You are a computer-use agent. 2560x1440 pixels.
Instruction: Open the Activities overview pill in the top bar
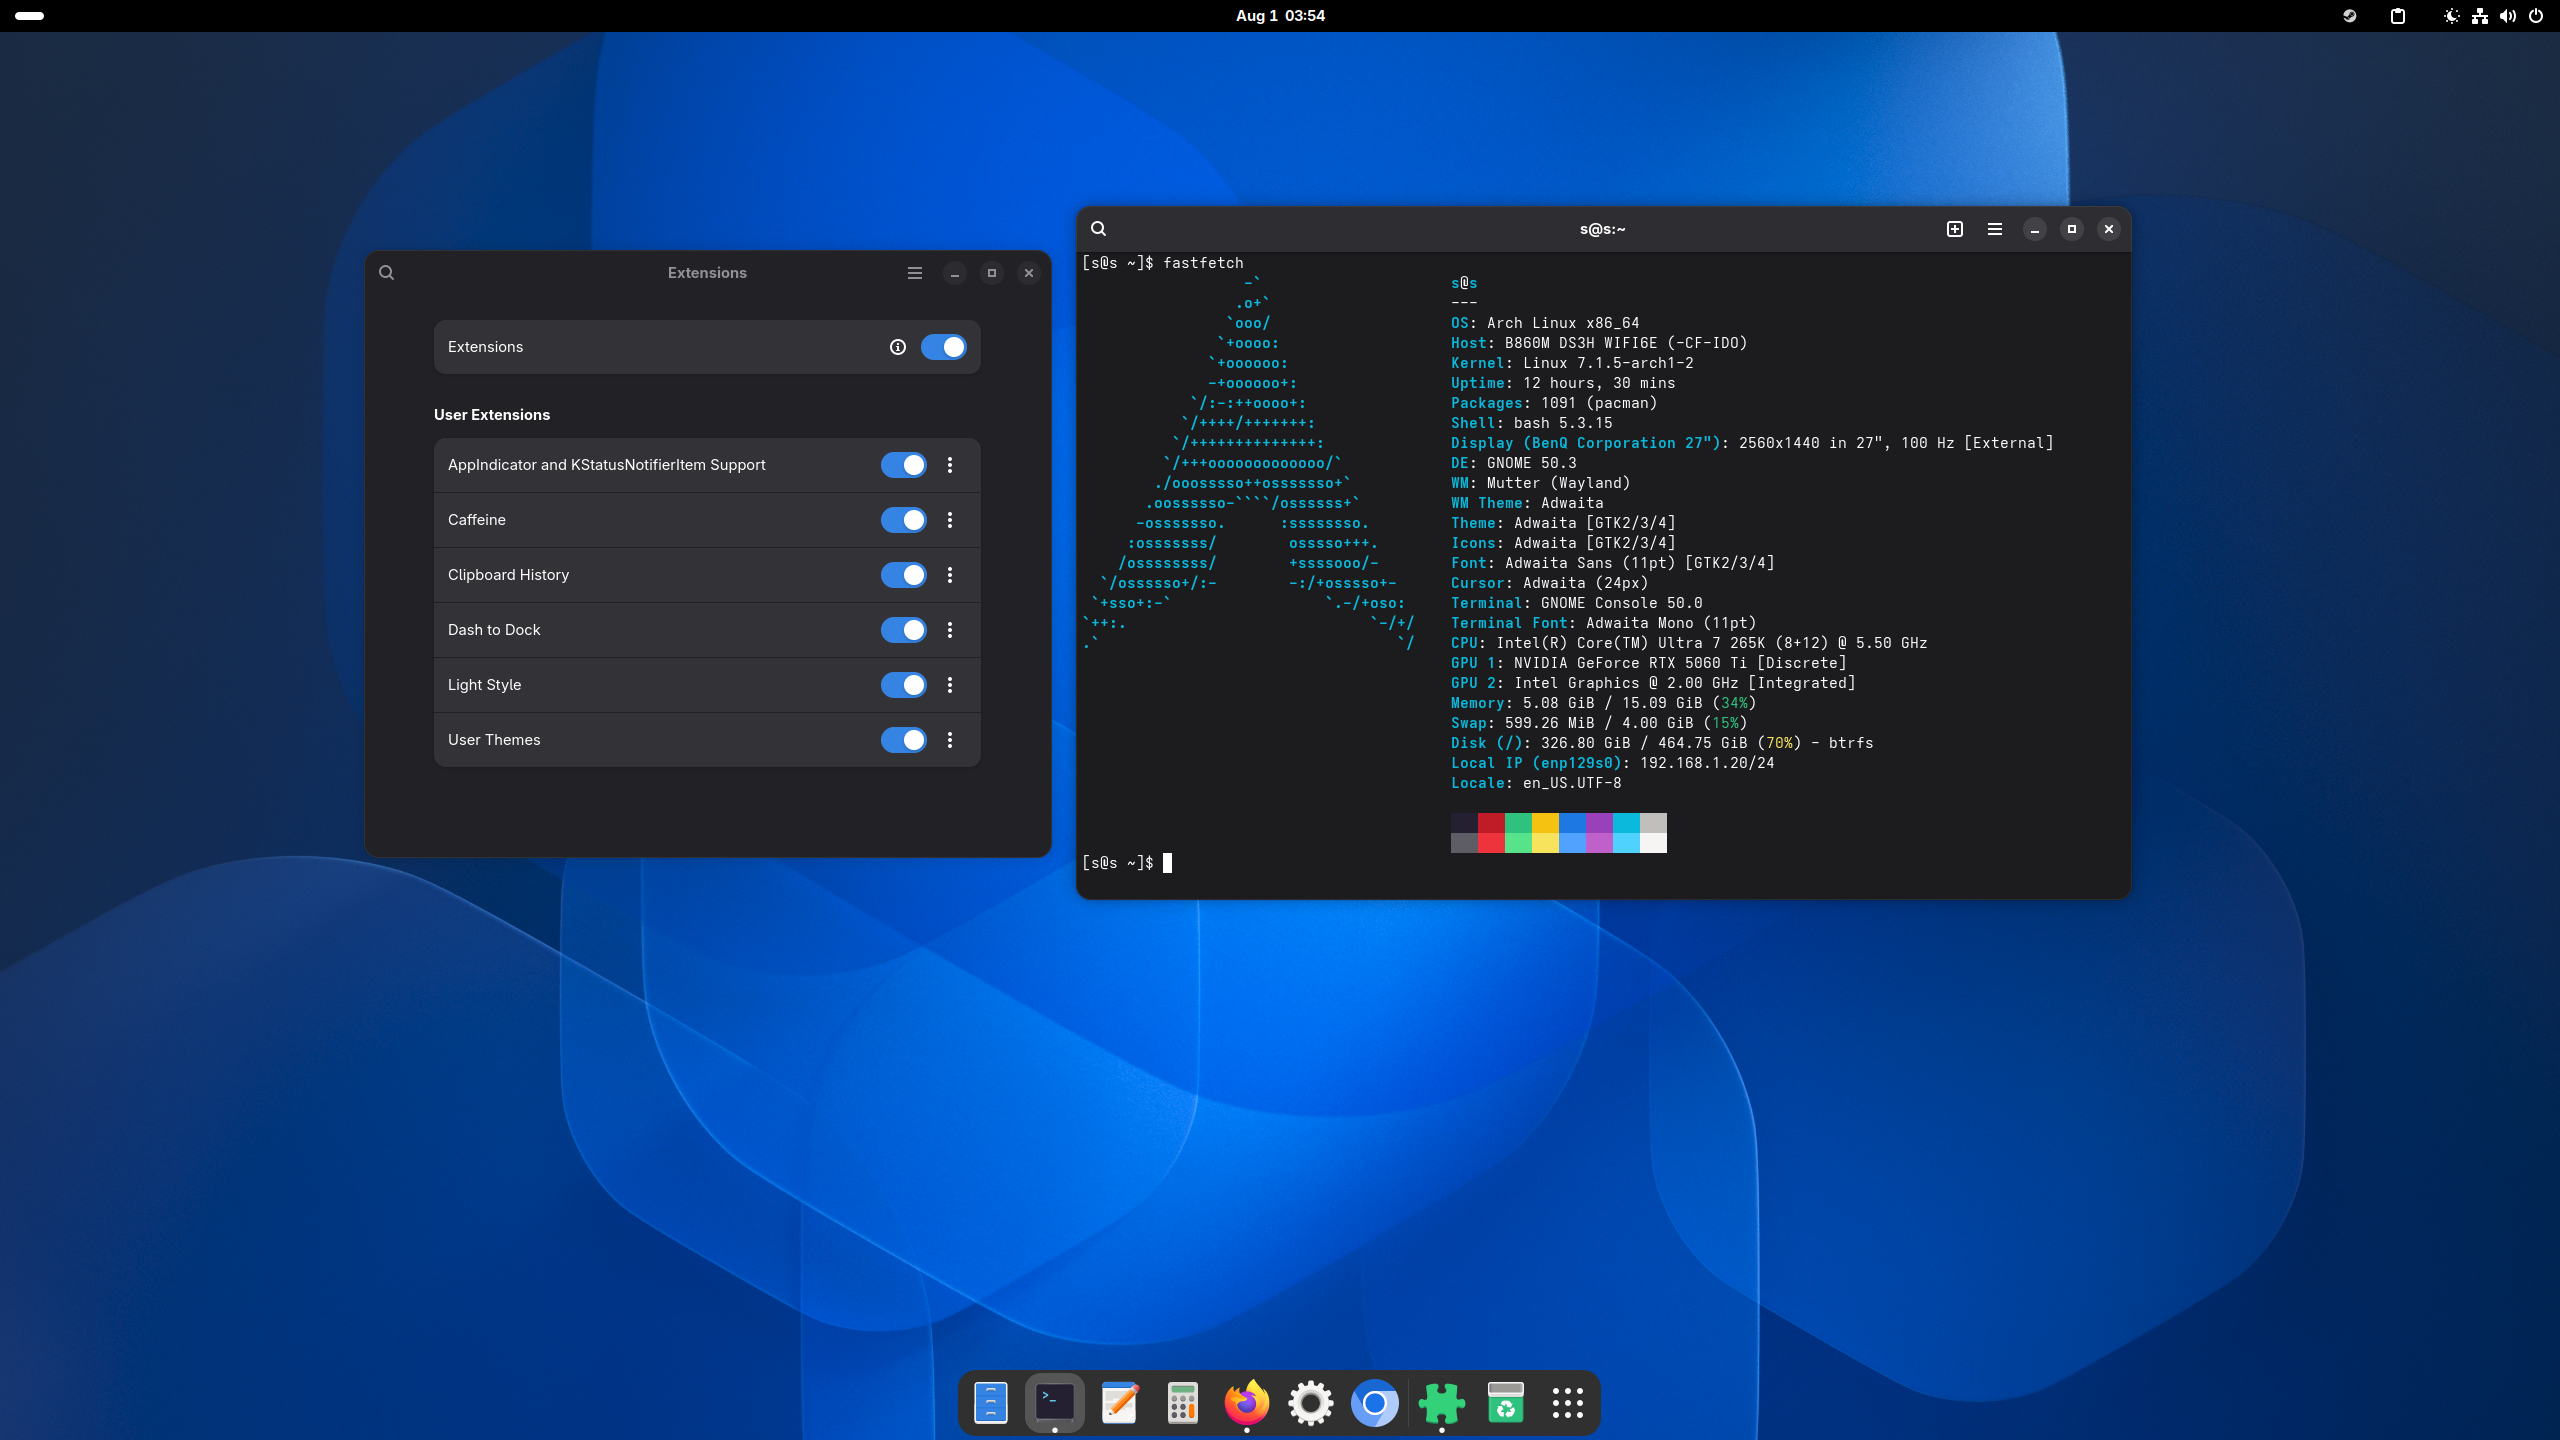click(30, 16)
